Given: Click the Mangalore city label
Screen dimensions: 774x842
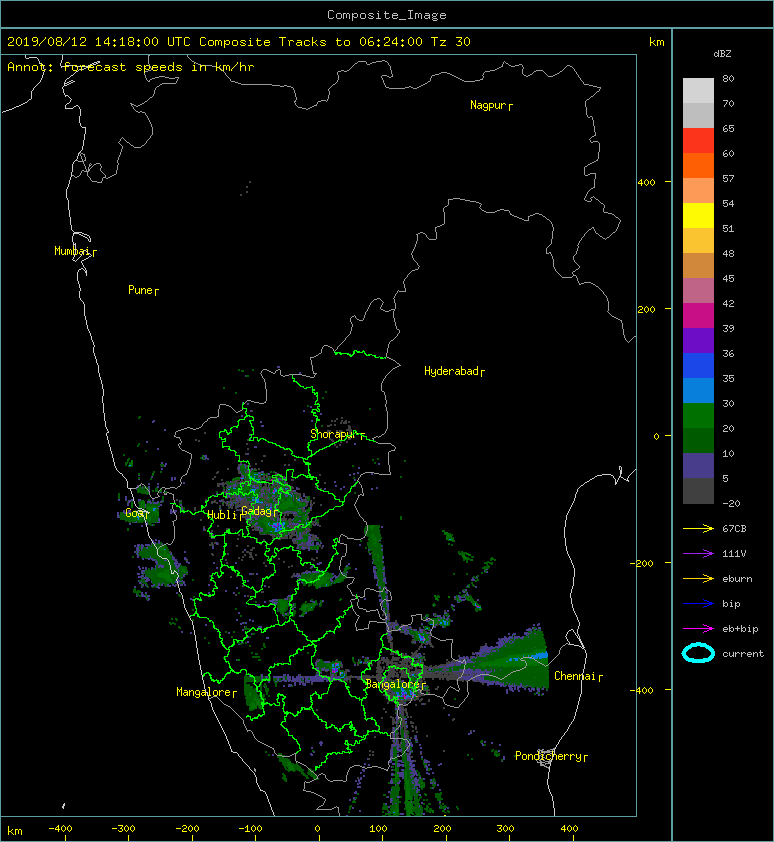Looking at the screenshot, I should click(204, 692).
